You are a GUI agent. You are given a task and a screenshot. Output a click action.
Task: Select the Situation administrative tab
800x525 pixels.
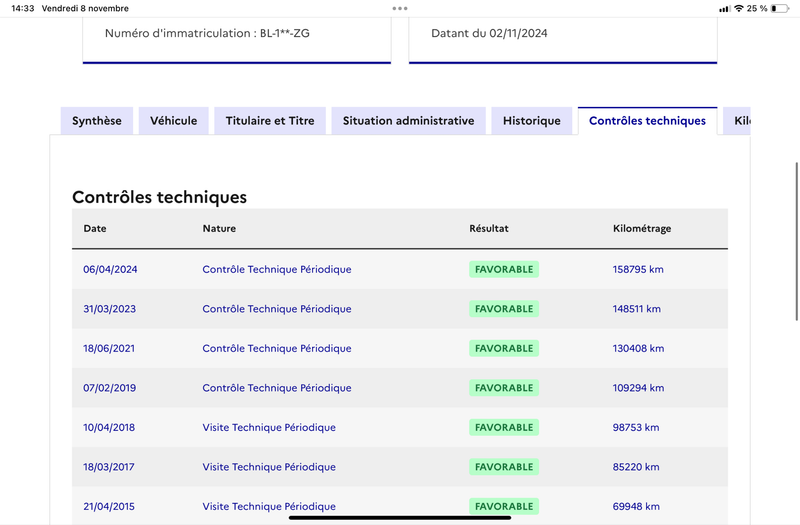point(408,121)
